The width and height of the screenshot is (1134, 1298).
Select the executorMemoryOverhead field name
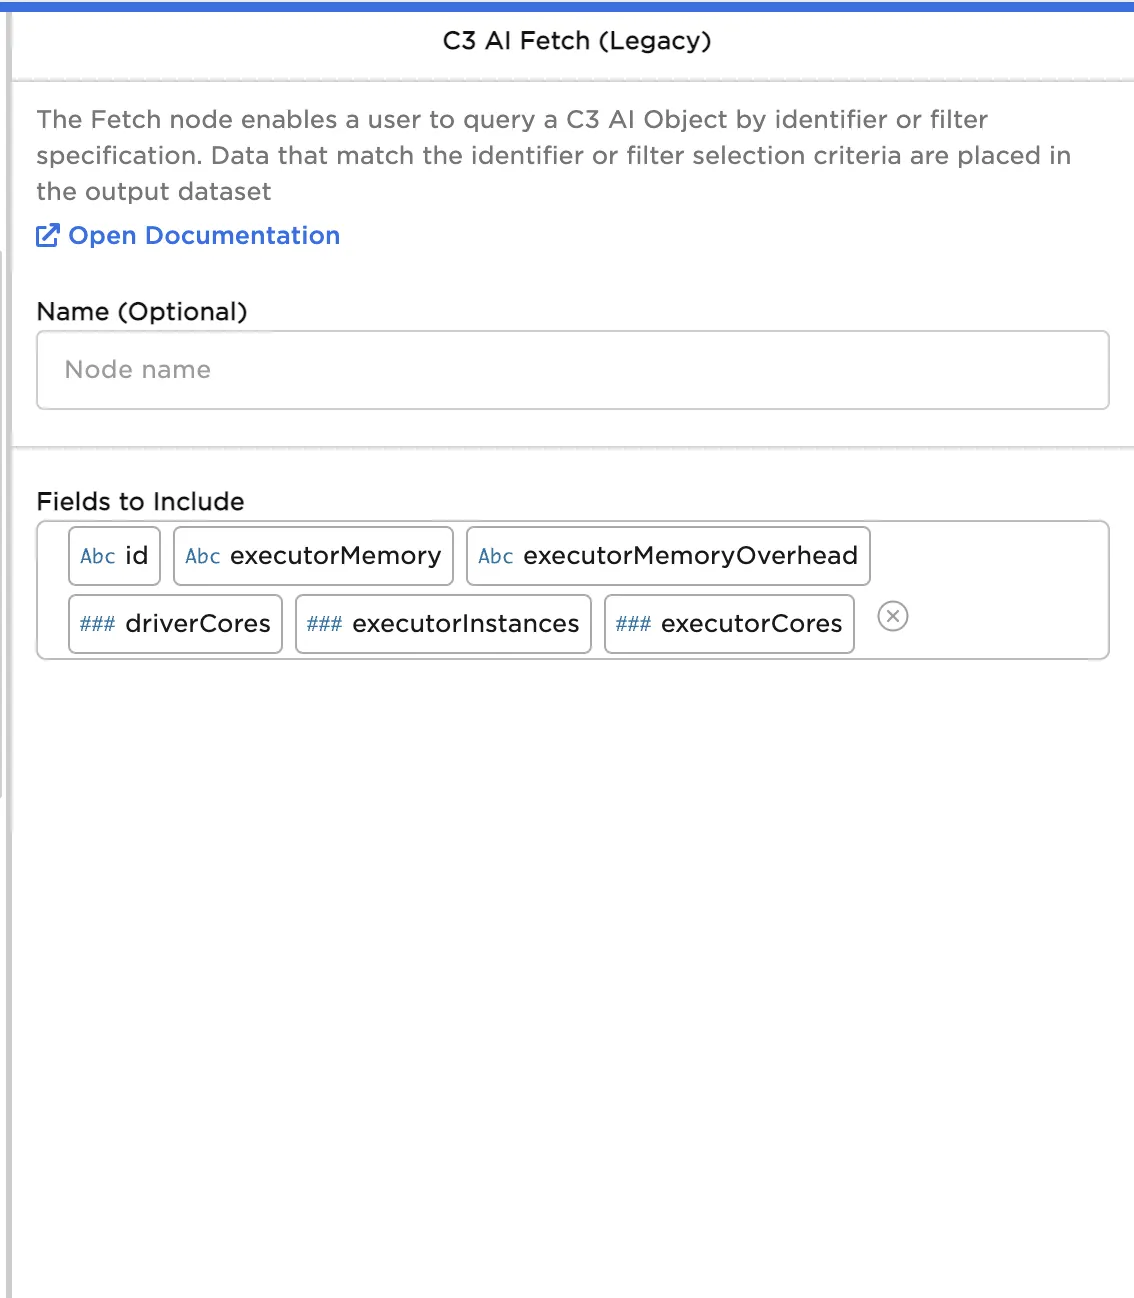690,556
